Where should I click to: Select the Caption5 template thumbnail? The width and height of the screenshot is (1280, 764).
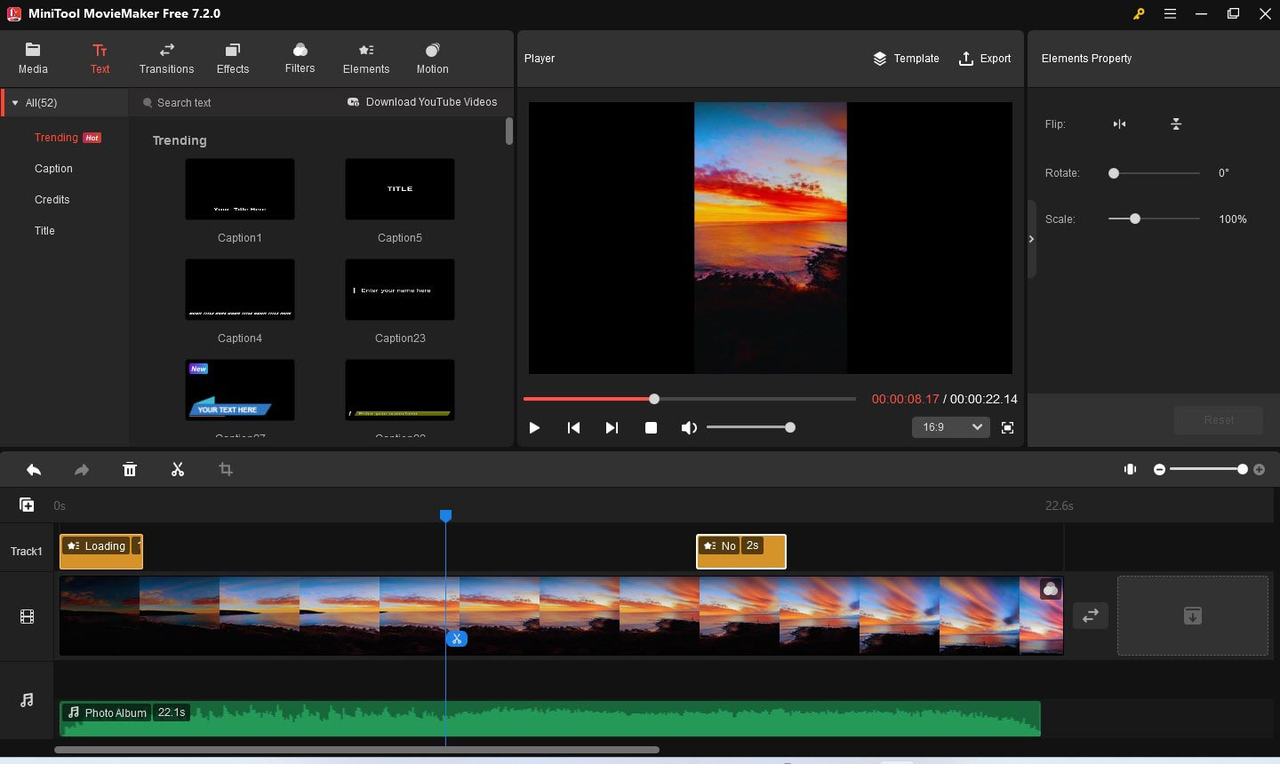(x=399, y=189)
